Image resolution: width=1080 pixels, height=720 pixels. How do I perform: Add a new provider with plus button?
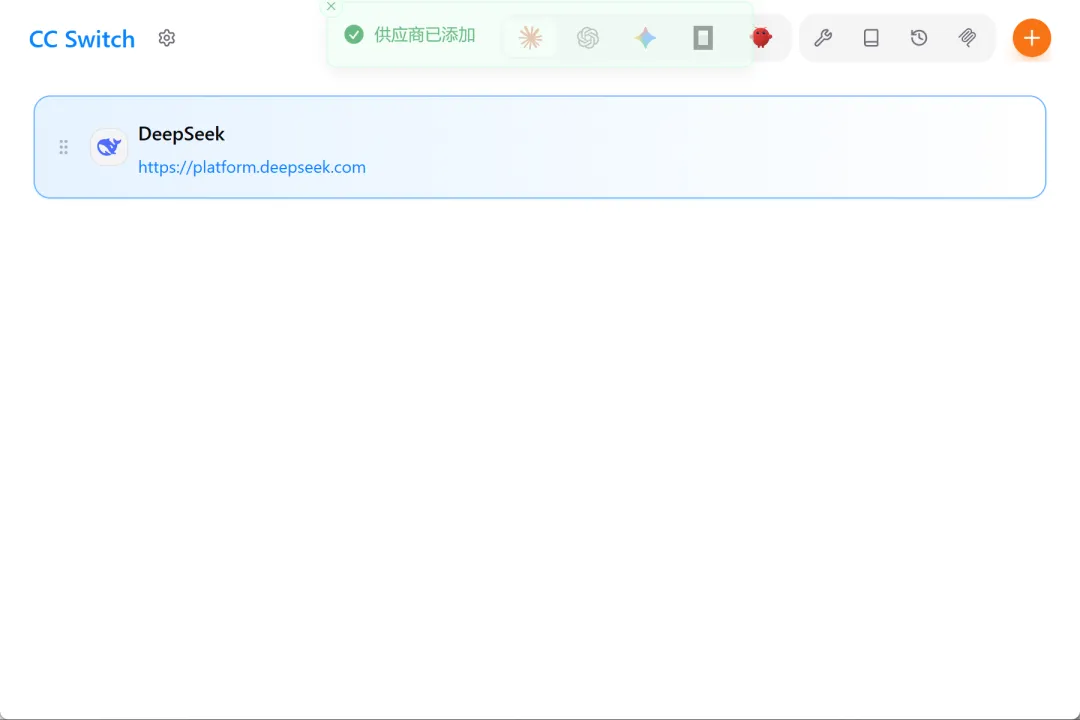click(x=1032, y=38)
